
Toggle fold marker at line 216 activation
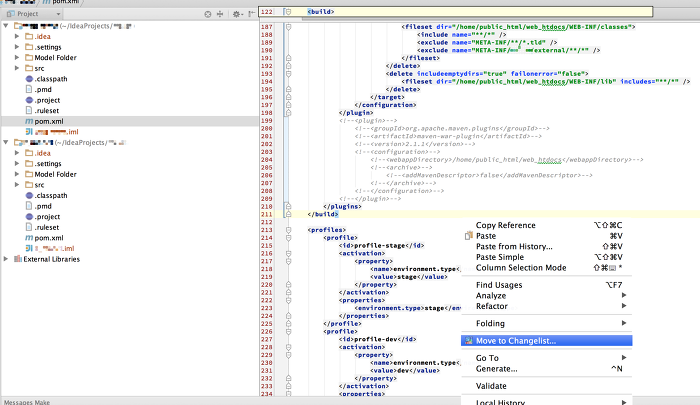[x=288, y=254]
